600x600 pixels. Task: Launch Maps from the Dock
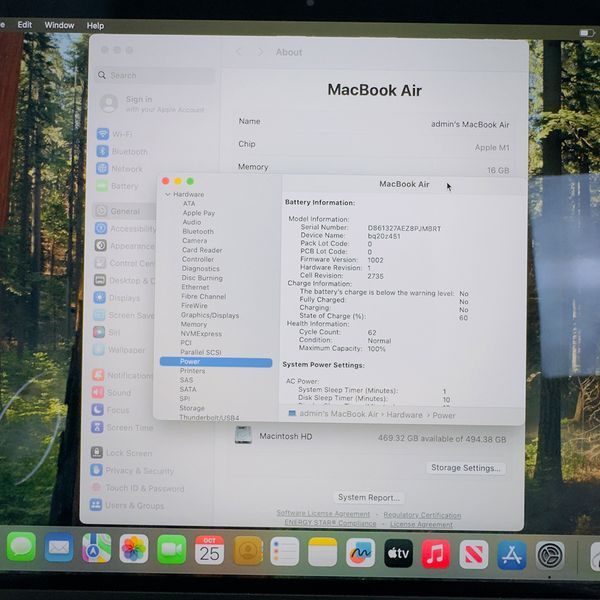click(96, 548)
